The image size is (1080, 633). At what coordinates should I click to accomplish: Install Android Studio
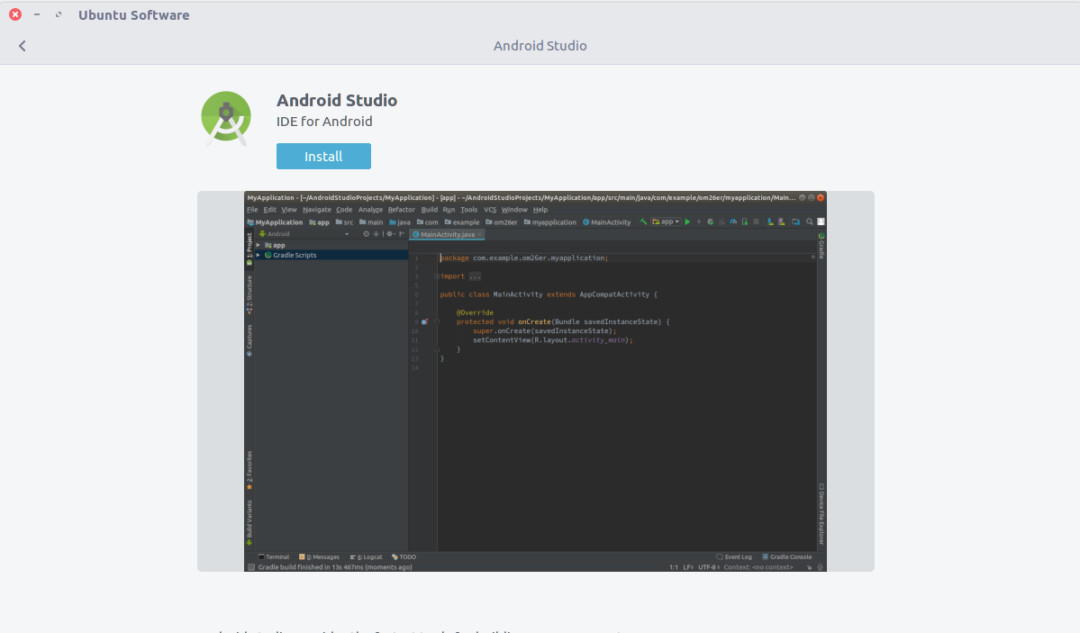323,156
